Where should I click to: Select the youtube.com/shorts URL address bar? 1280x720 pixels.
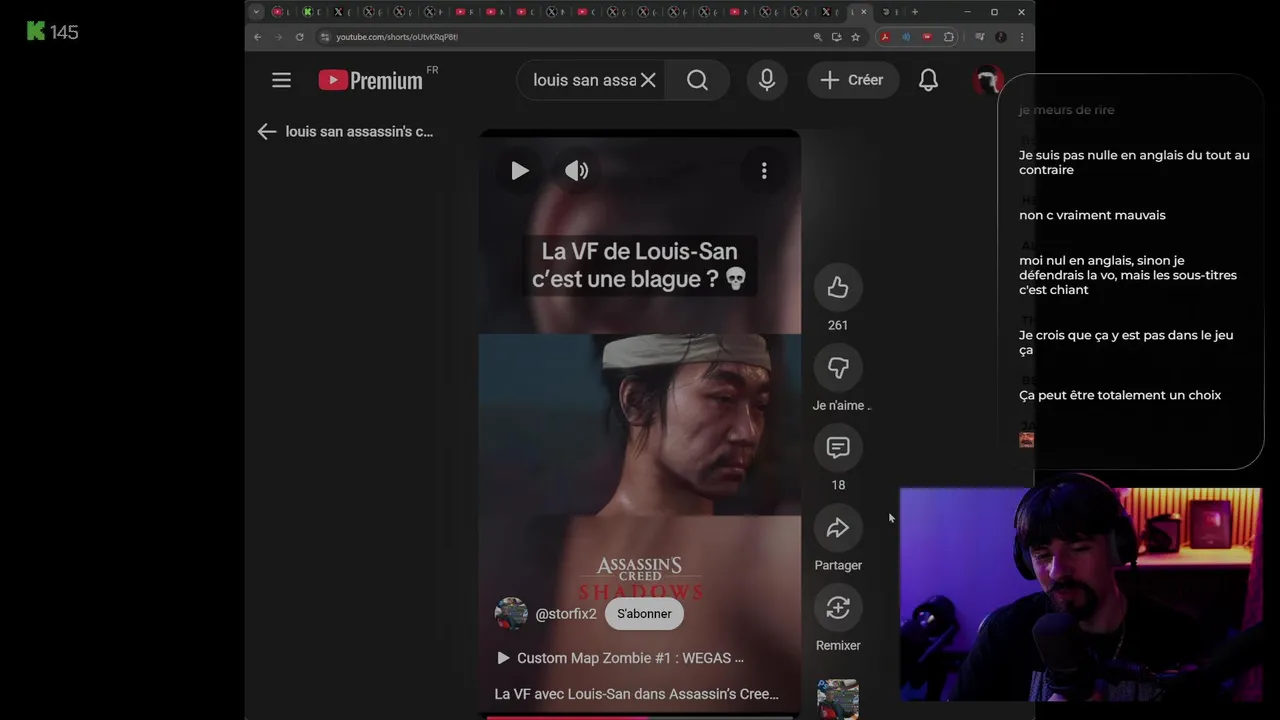[397, 37]
